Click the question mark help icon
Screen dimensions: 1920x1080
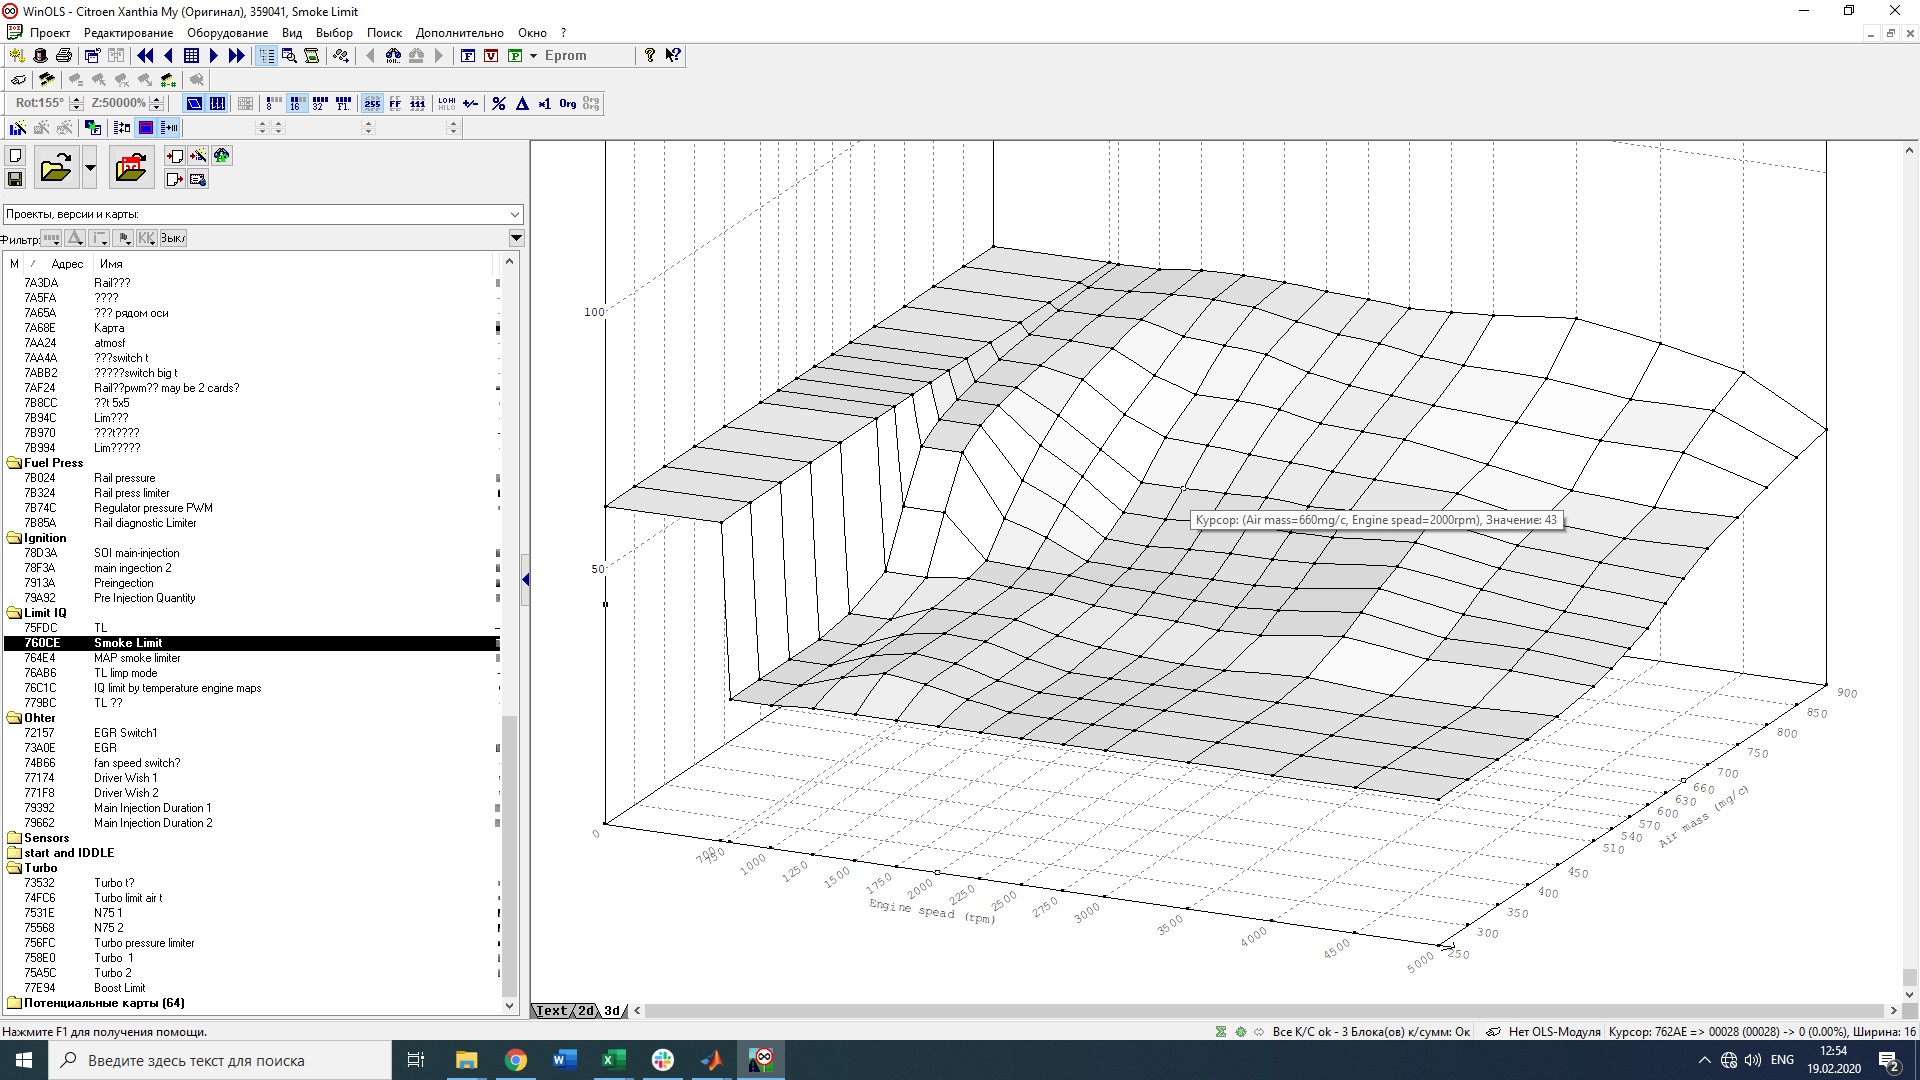point(650,55)
